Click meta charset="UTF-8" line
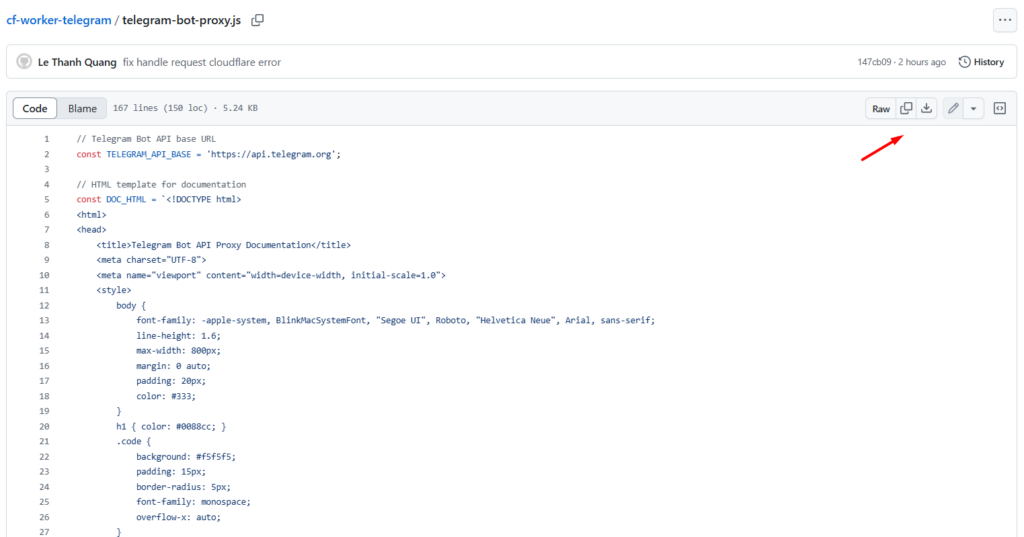This screenshot has width=1024, height=537. (x=151, y=260)
